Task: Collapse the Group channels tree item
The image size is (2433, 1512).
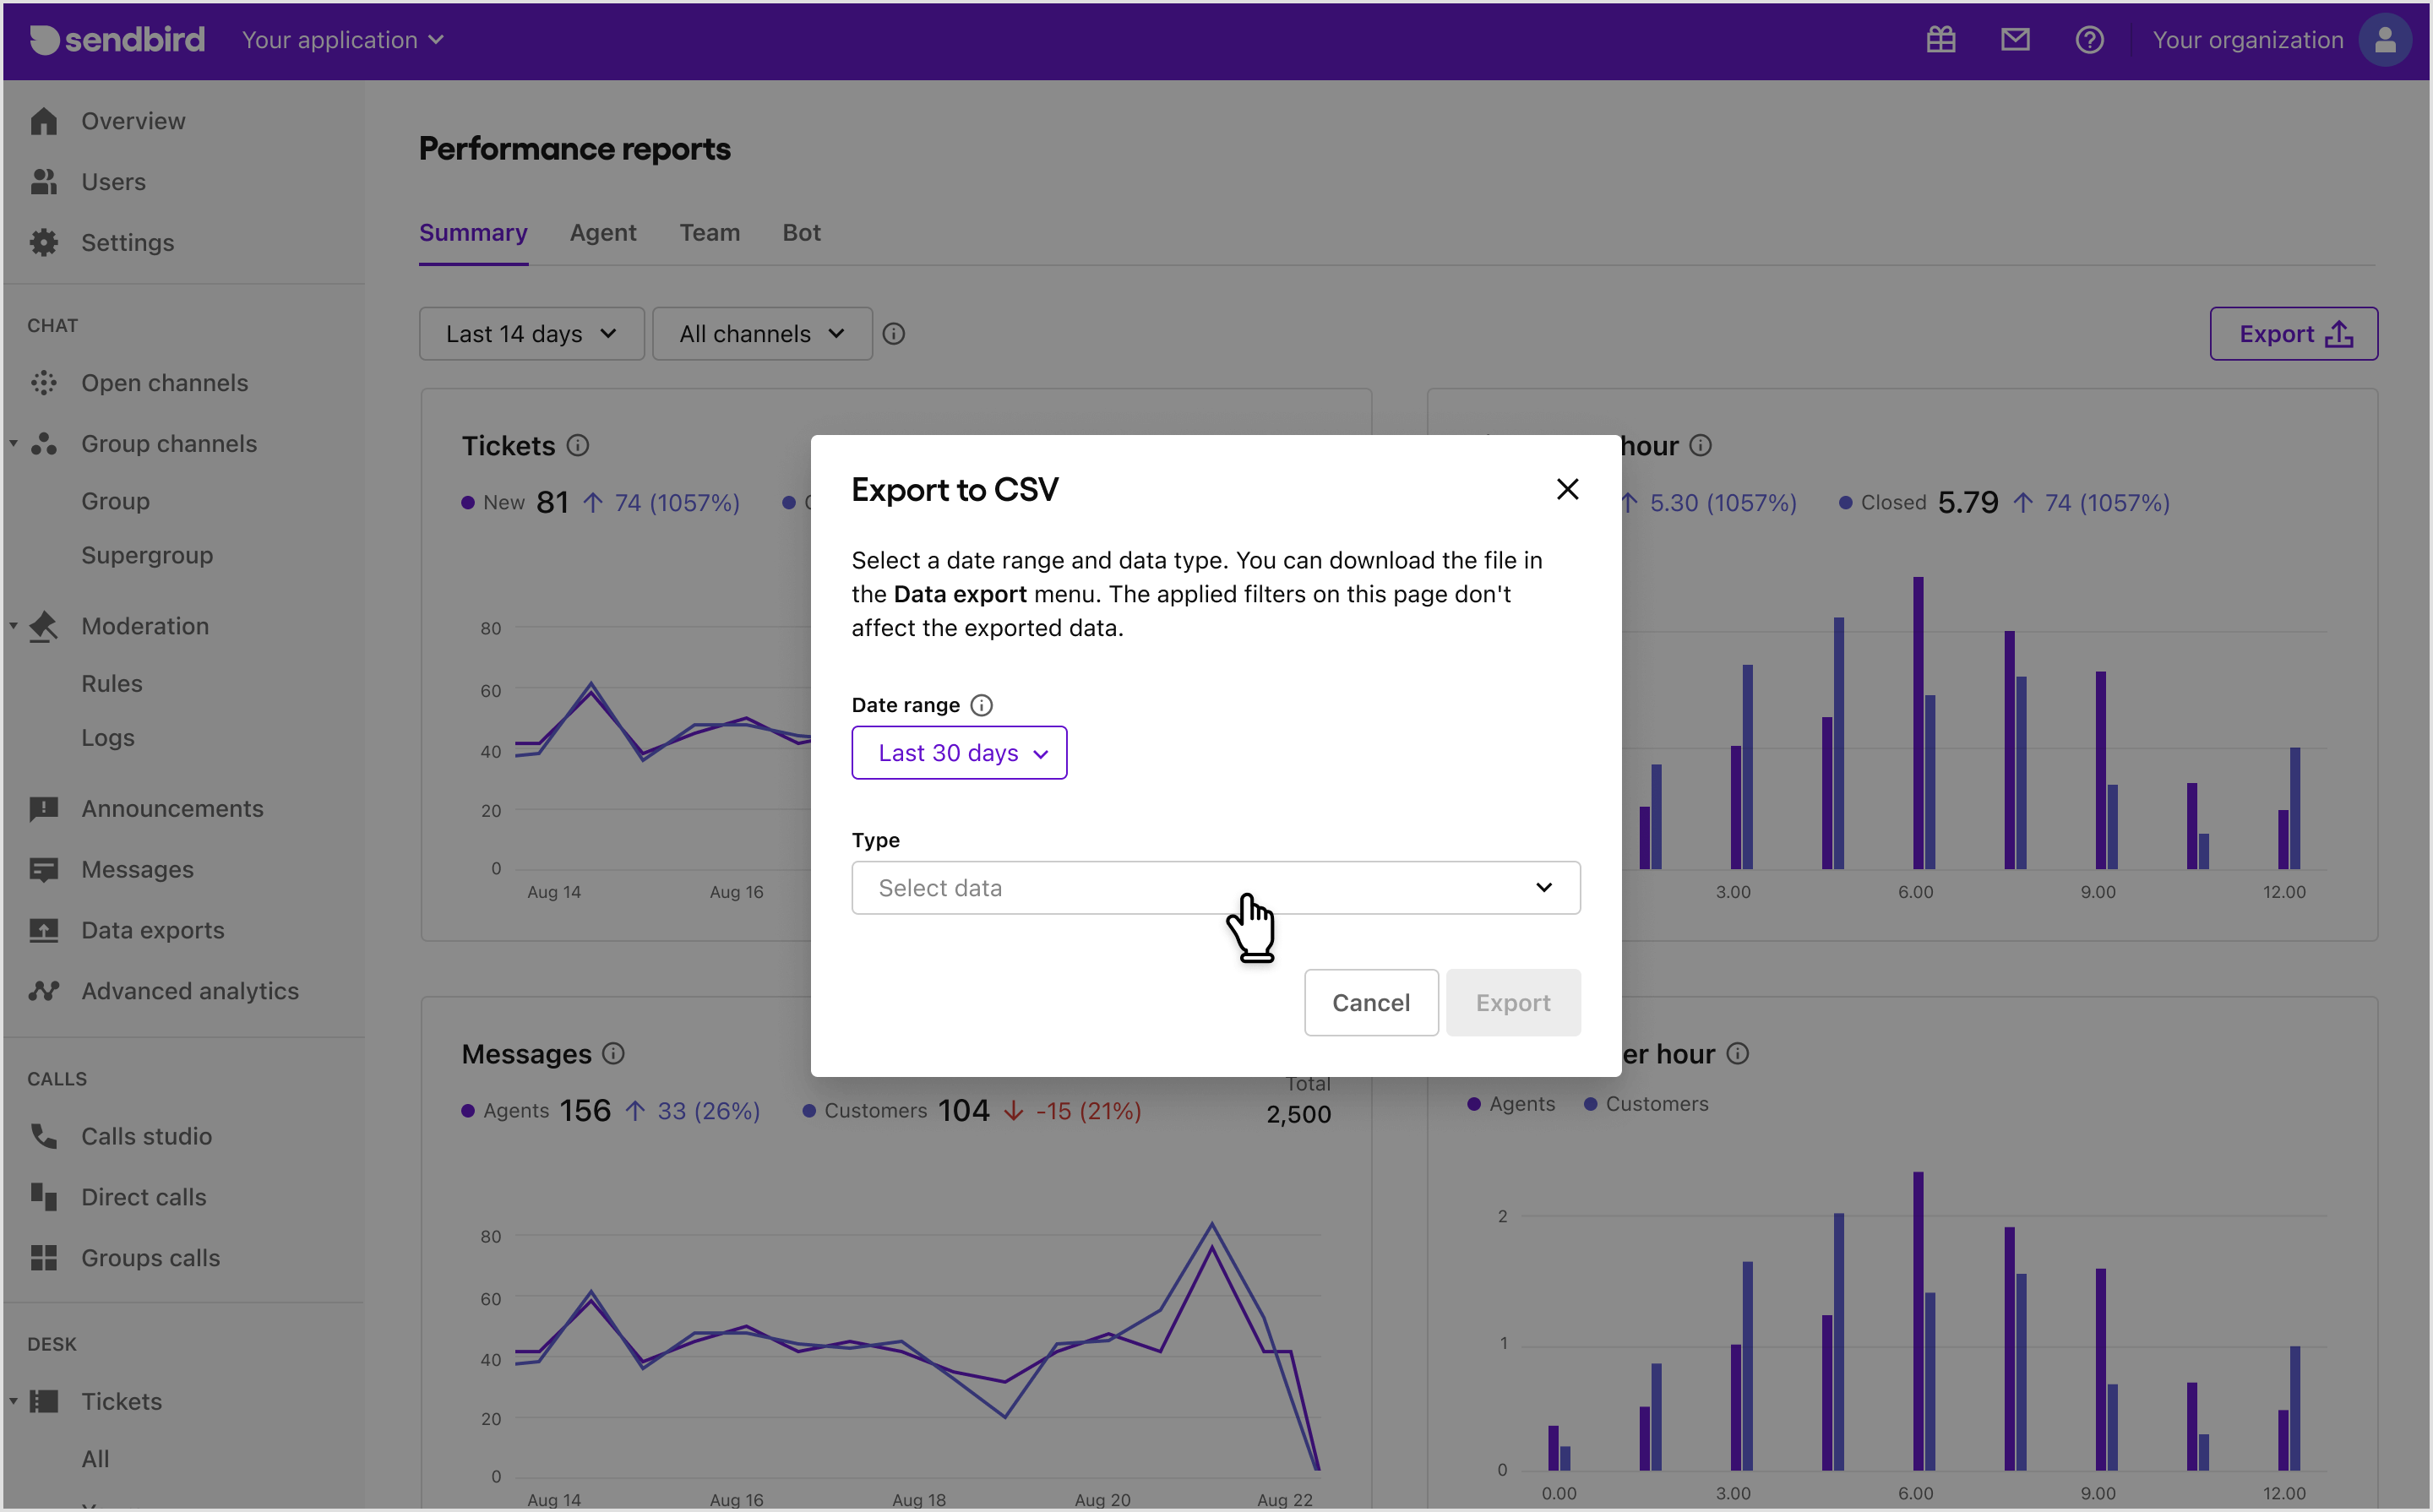Action: 14,443
